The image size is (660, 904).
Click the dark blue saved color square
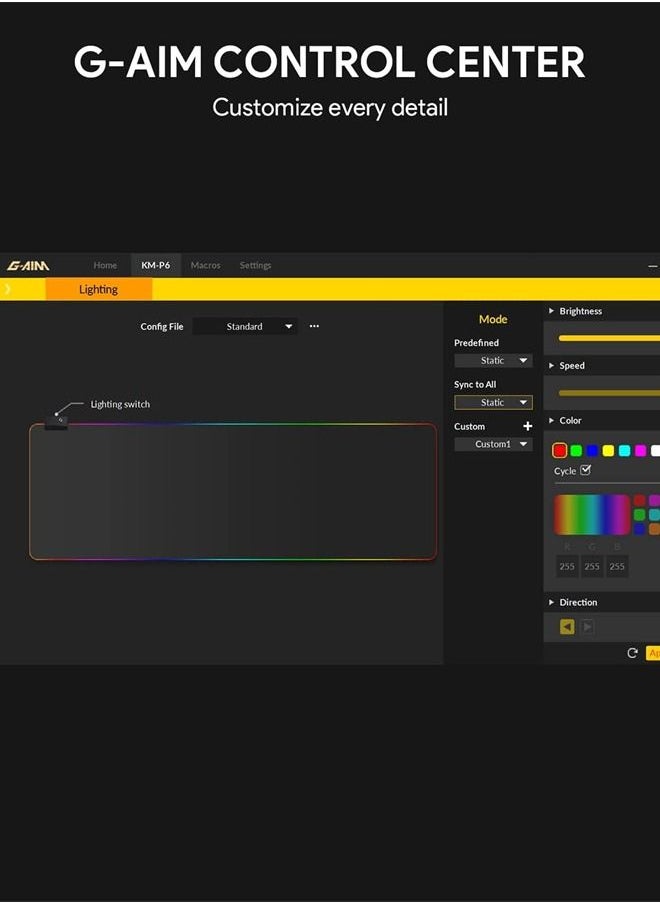tap(640, 528)
